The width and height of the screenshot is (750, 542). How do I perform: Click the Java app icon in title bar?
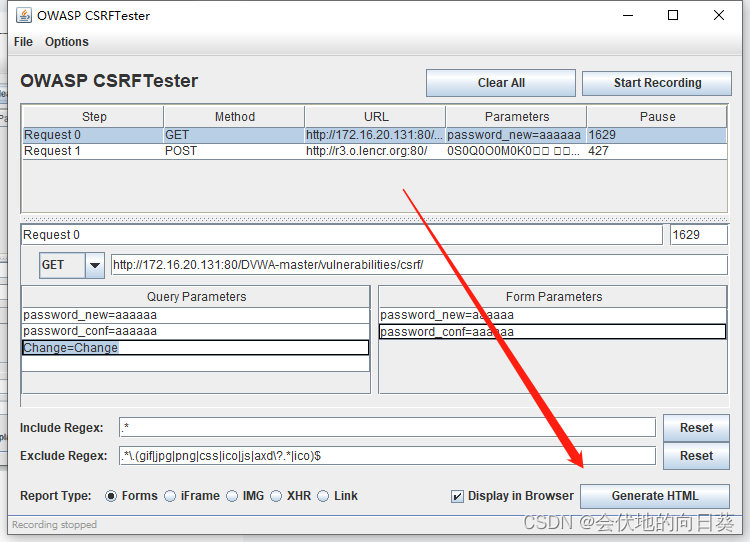pos(23,15)
